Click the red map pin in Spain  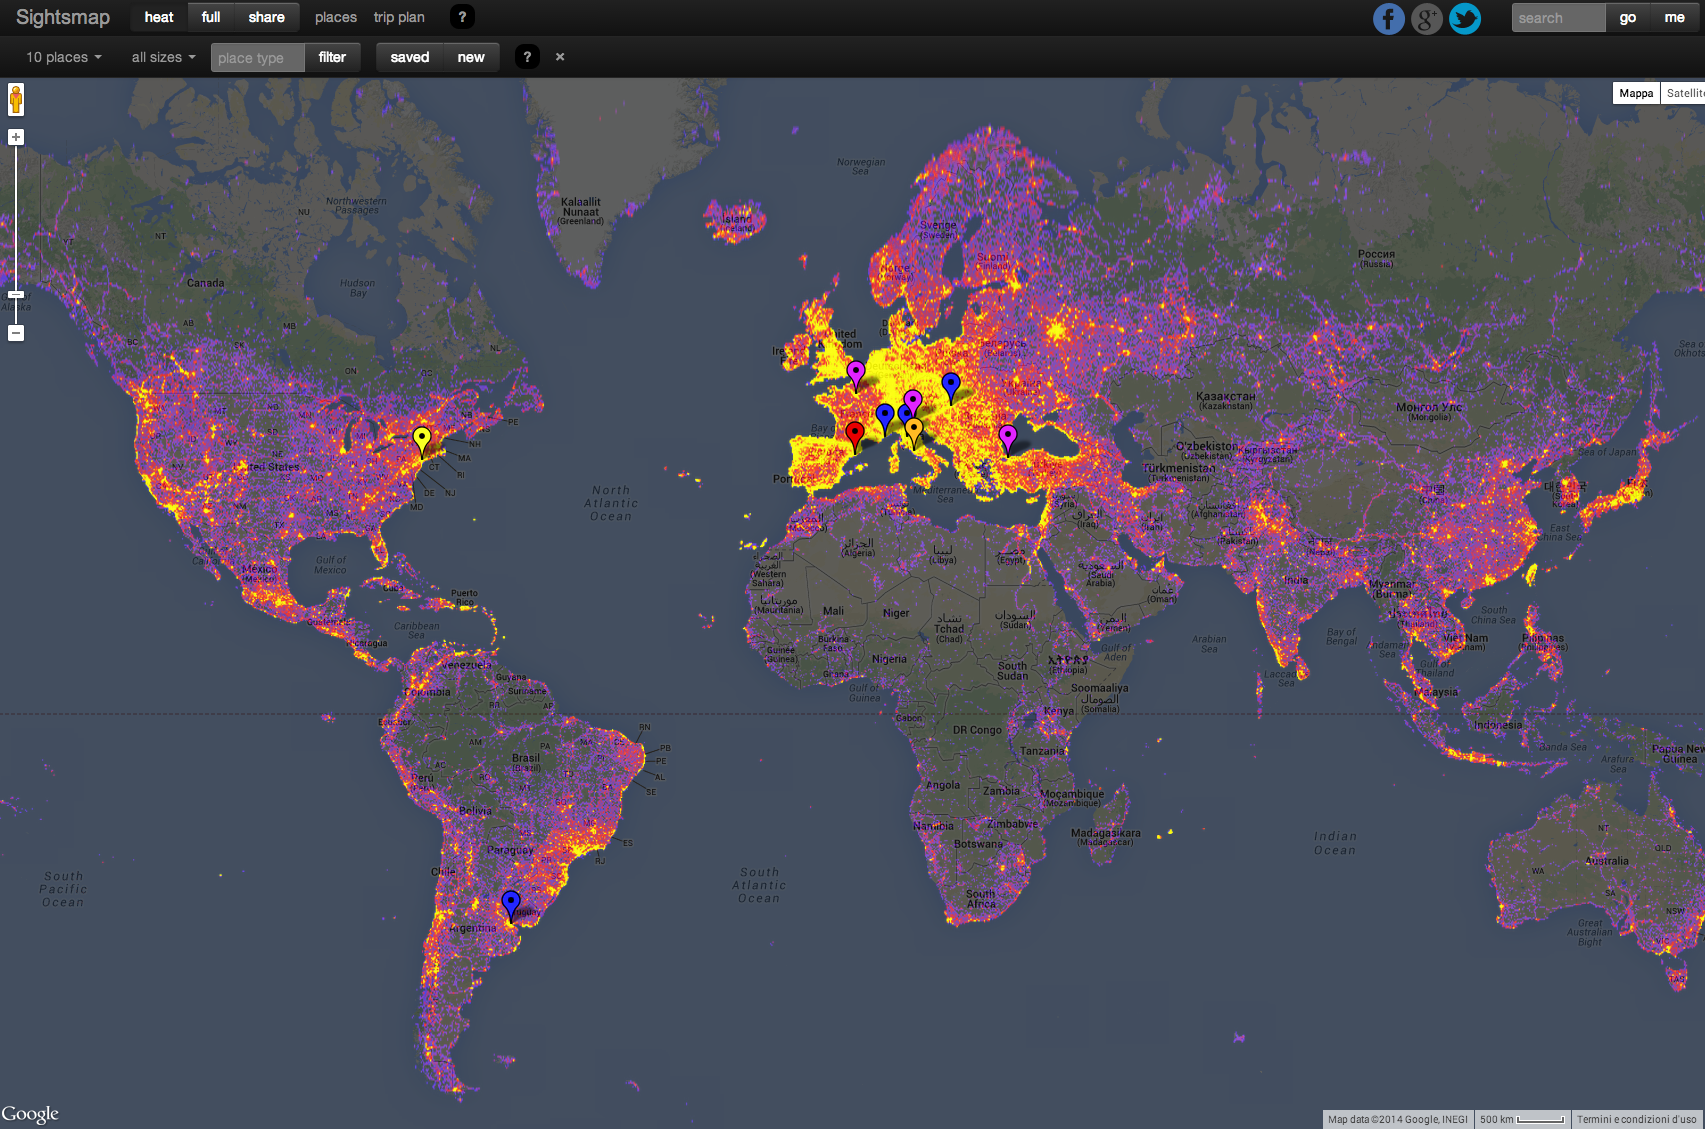coord(855,433)
